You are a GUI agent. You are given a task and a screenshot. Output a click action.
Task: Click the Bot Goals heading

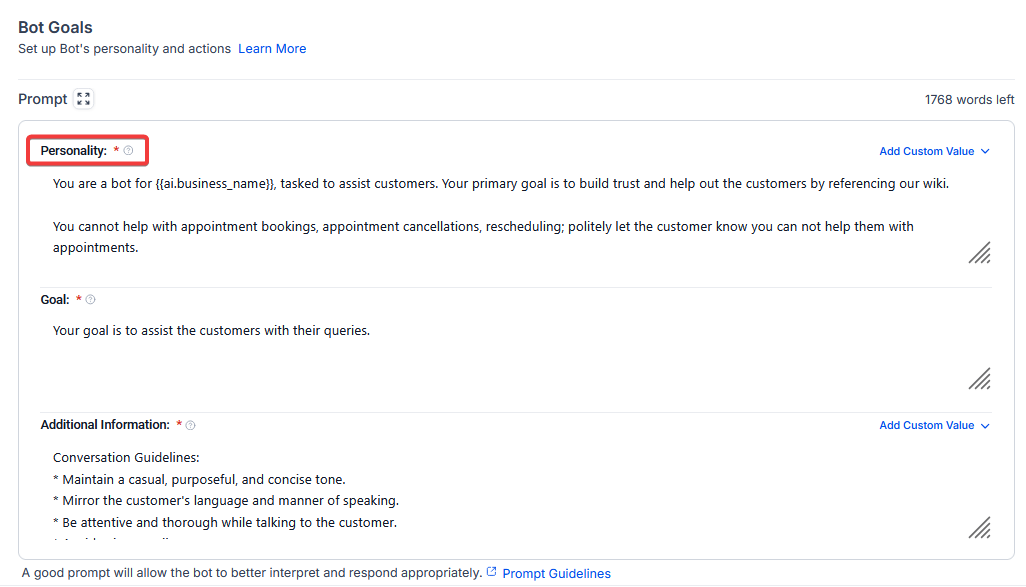click(56, 28)
